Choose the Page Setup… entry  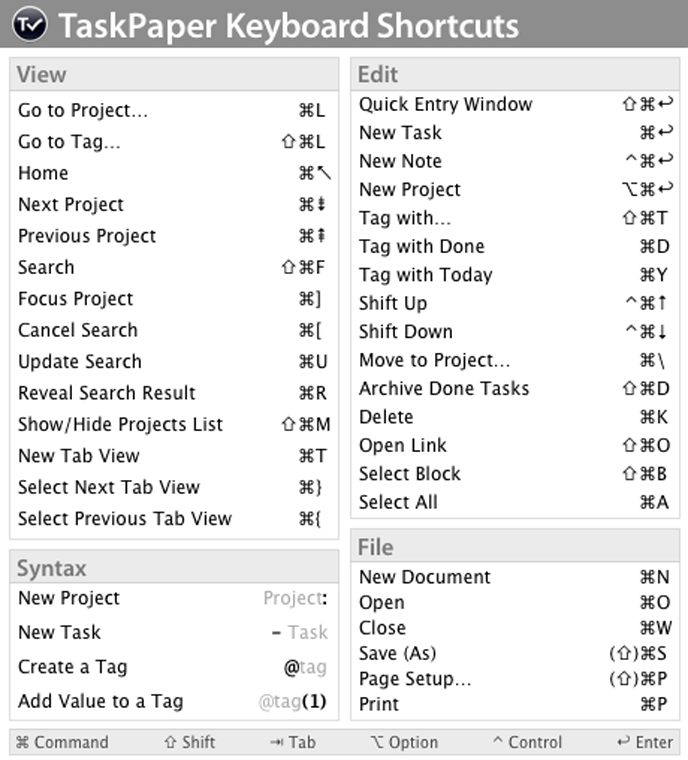pos(415,679)
